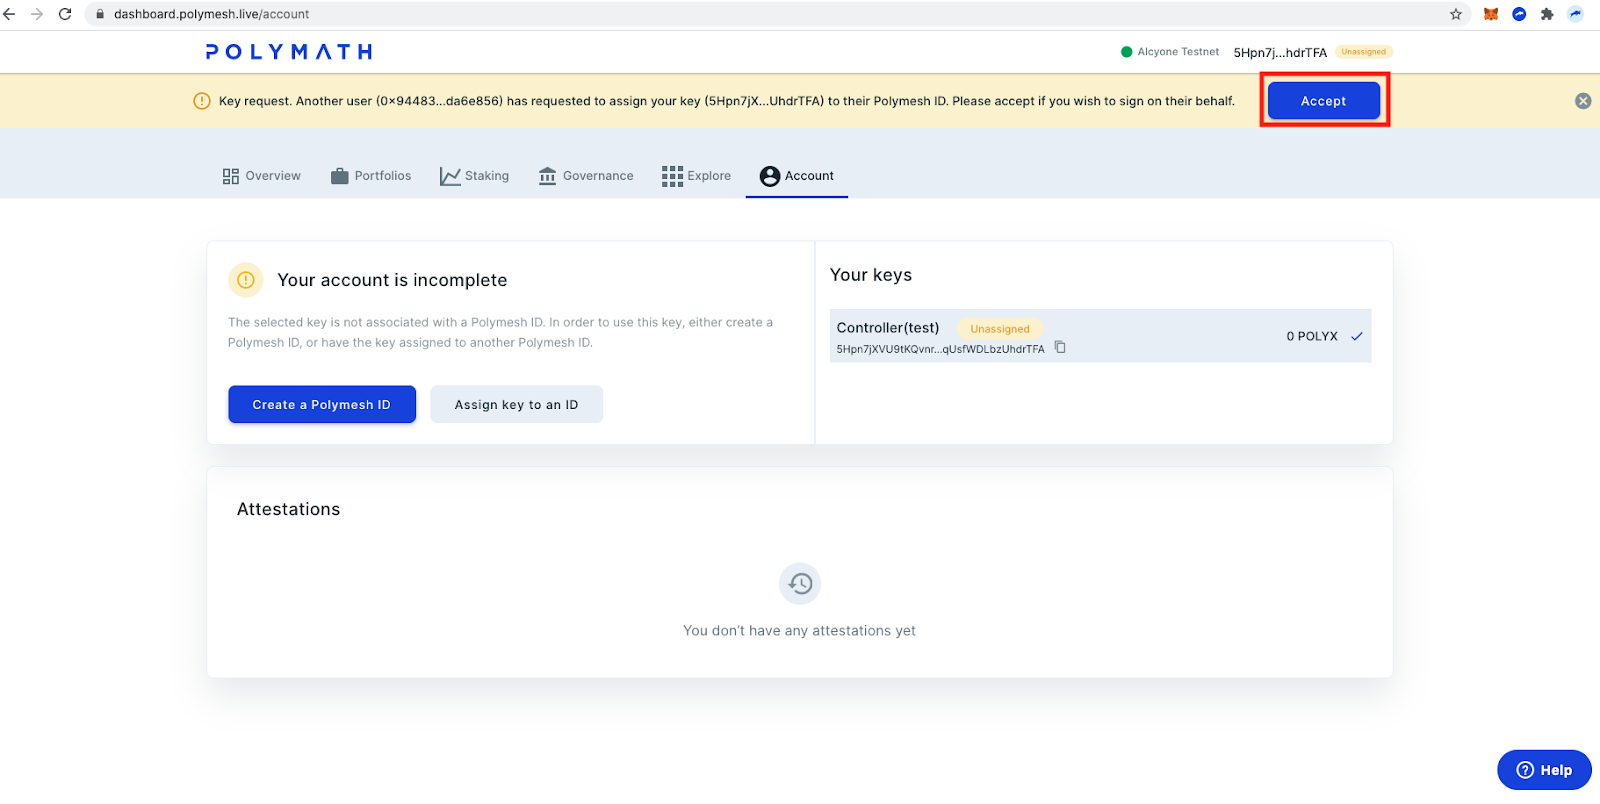Click the account incomplete warning icon
The image size is (1600, 804).
point(246,280)
